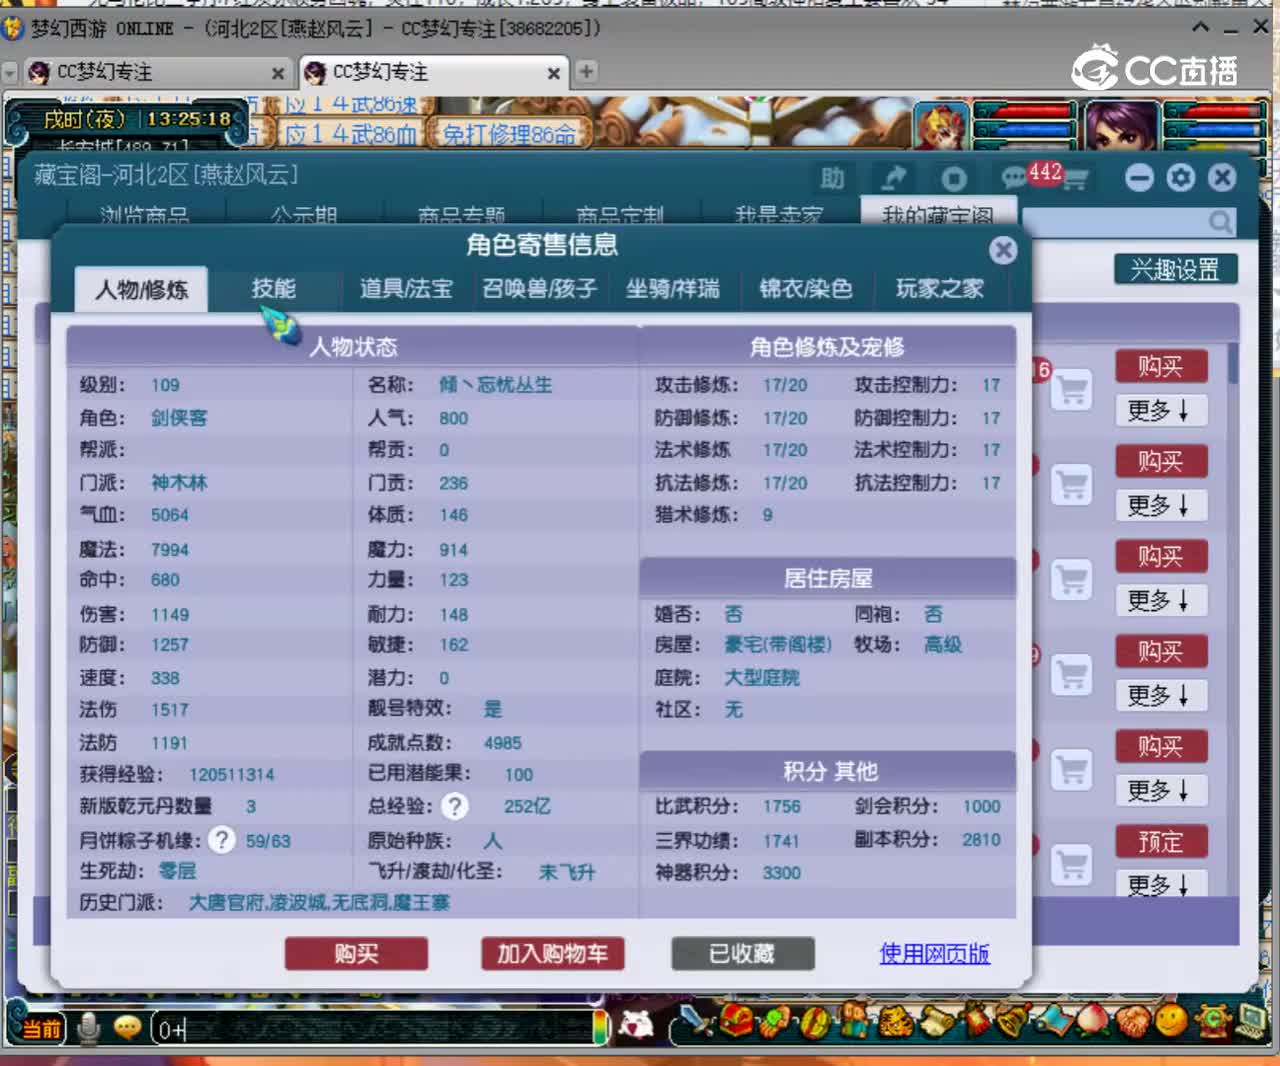Select the 锦衣/染色 tab
This screenshot has width=1280, height=1066.
(x=805, y=289)
